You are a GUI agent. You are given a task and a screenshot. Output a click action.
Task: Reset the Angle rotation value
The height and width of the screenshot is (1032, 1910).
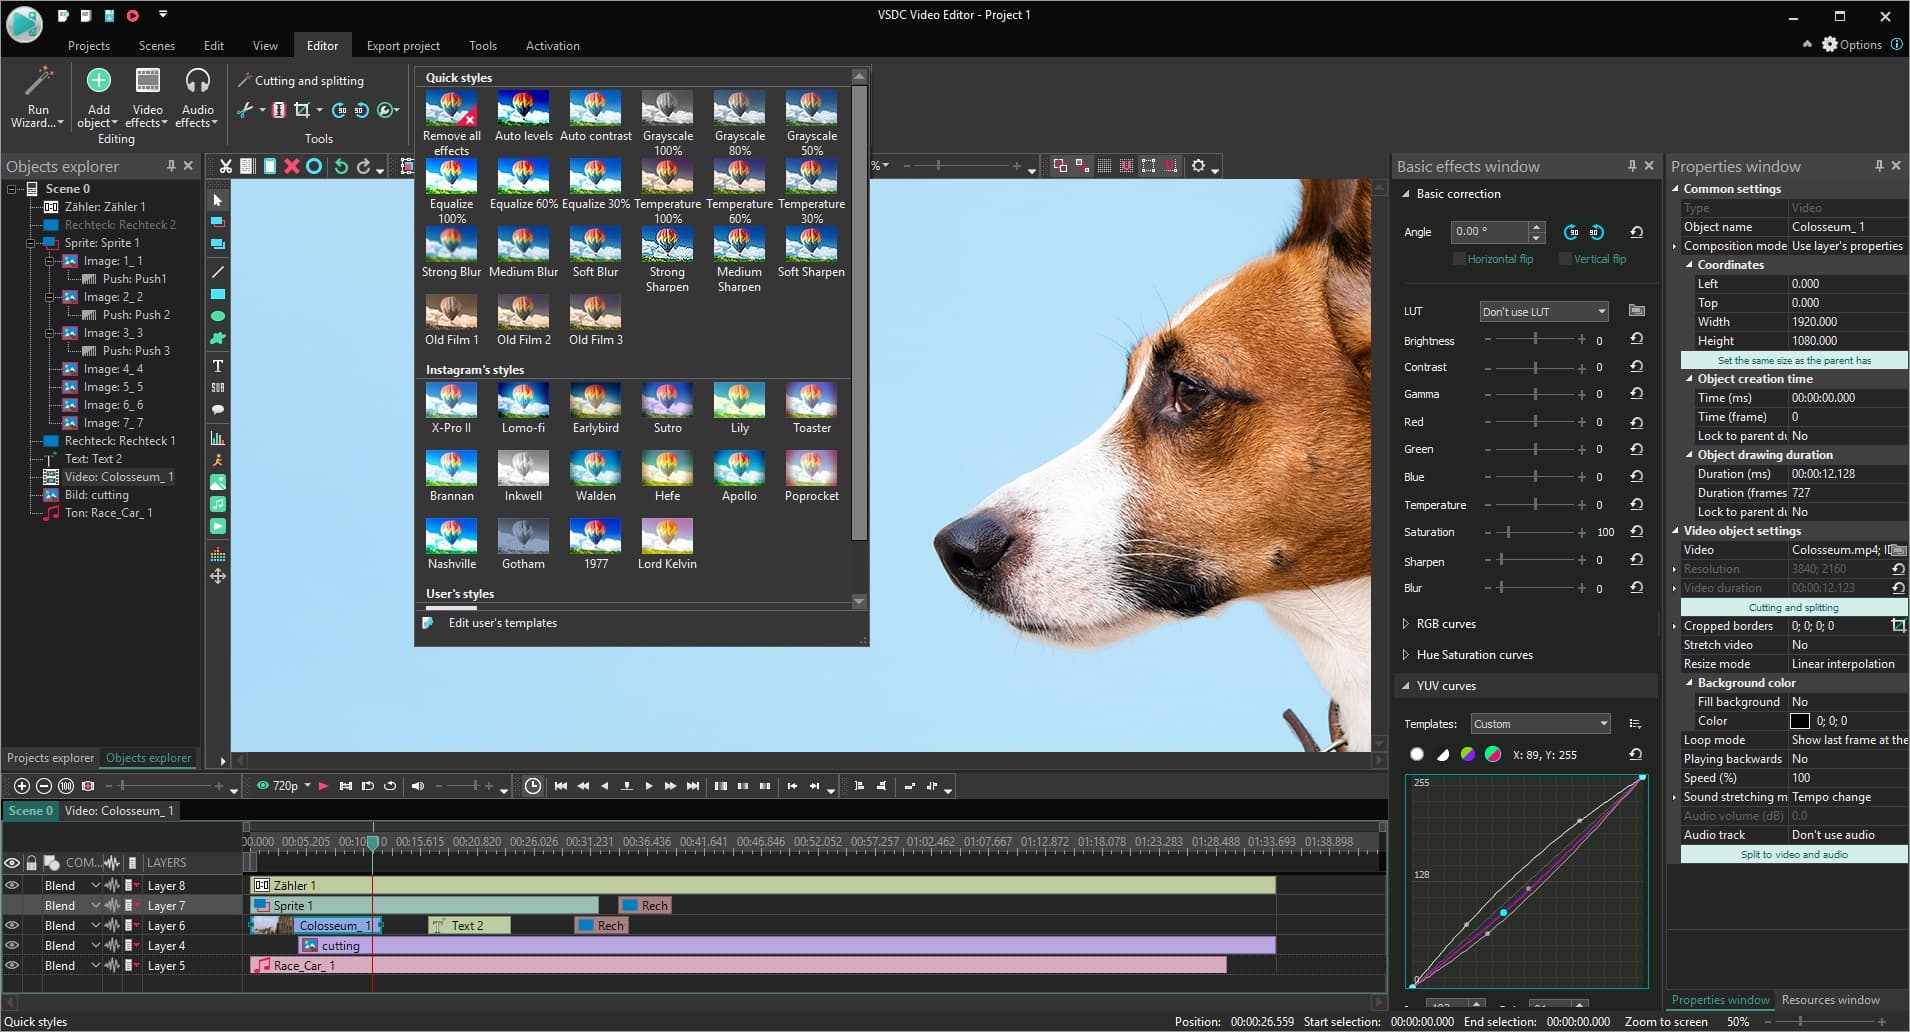(1636, 232)
